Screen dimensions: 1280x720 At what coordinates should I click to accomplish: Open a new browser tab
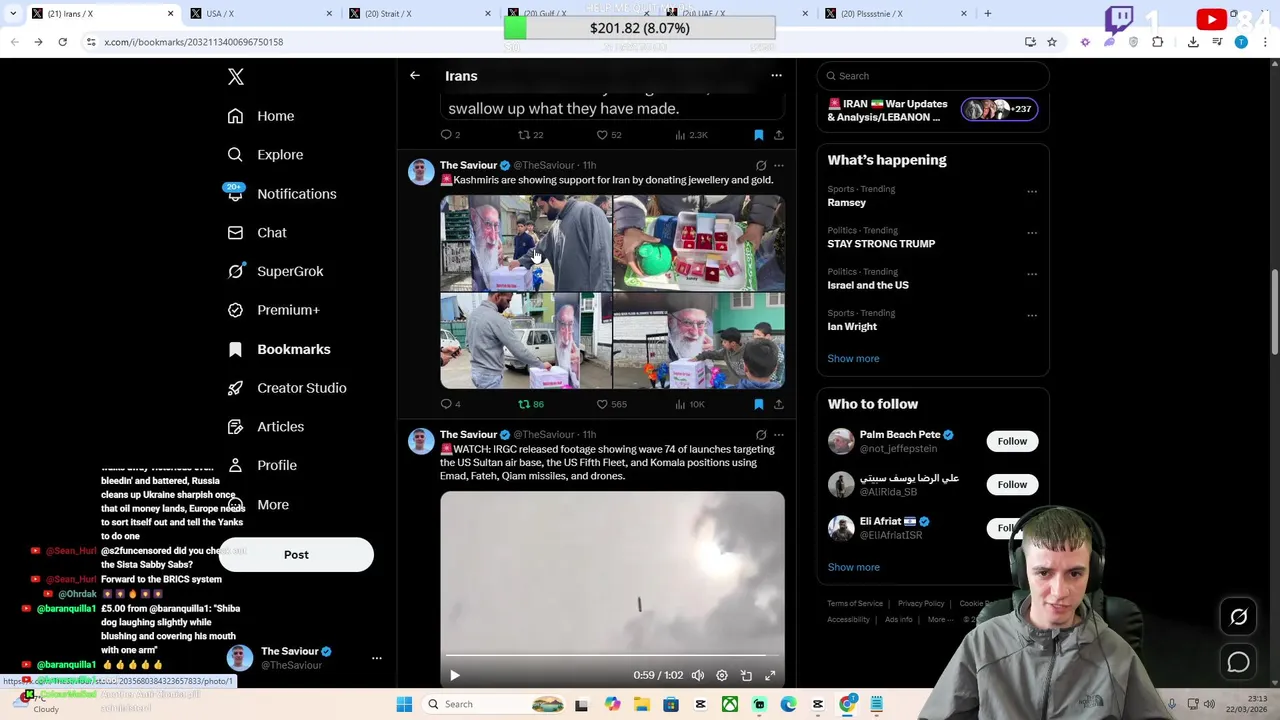[988, 14]
